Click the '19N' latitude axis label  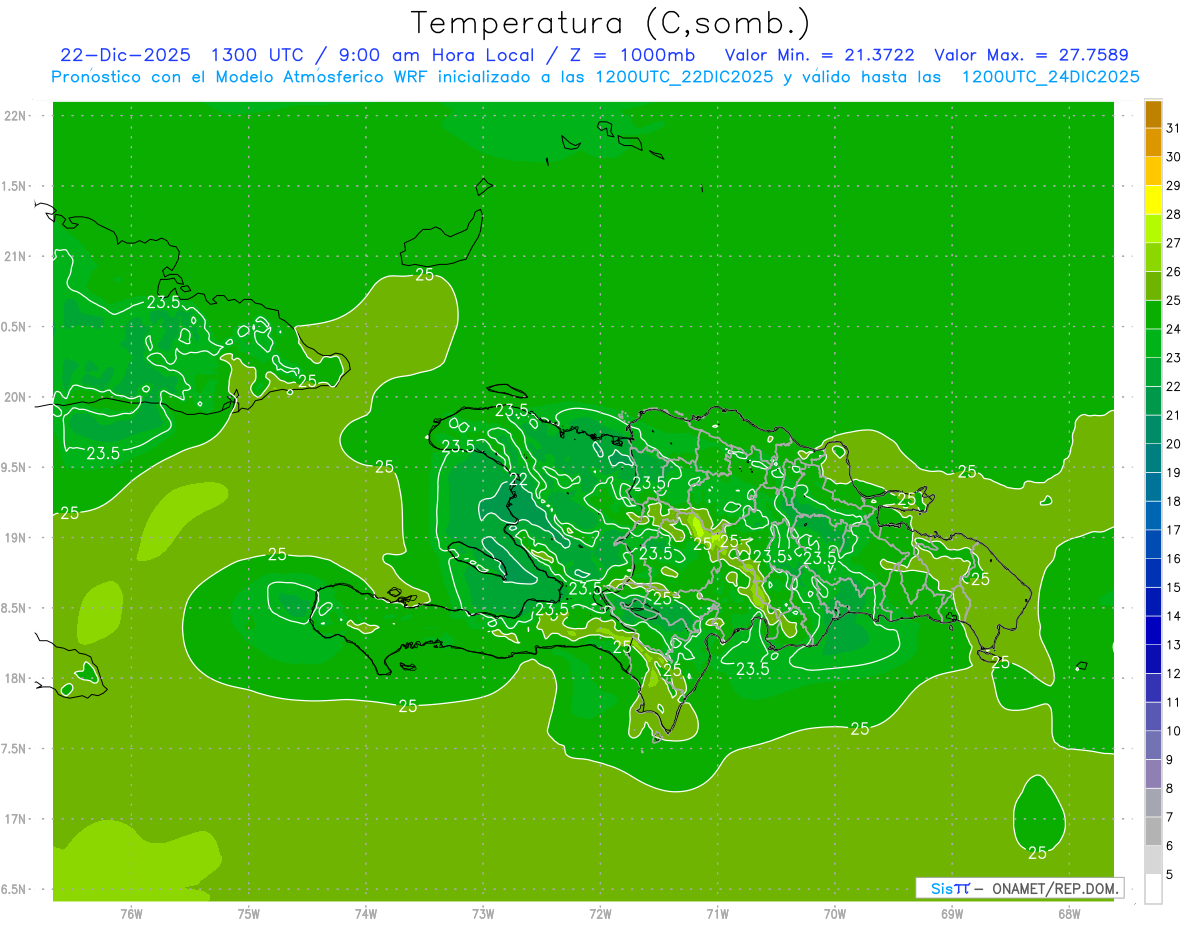pos(14,537)
